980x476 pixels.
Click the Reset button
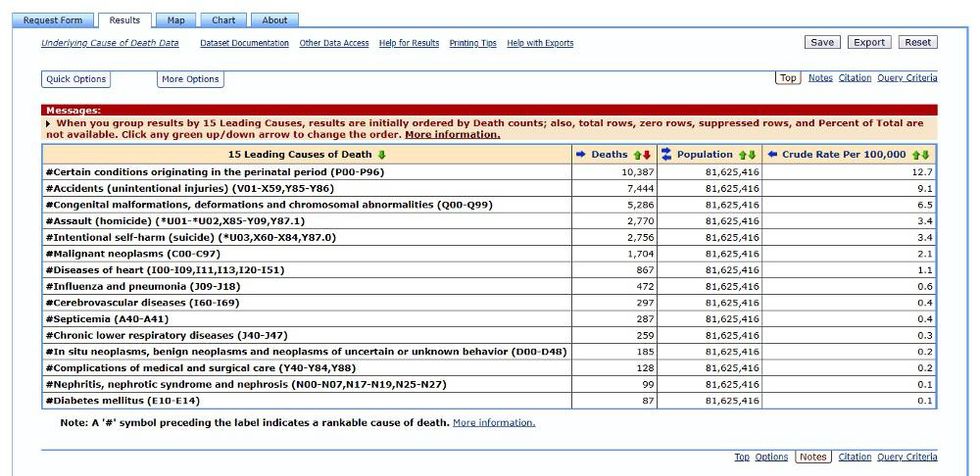coord(917,43)
